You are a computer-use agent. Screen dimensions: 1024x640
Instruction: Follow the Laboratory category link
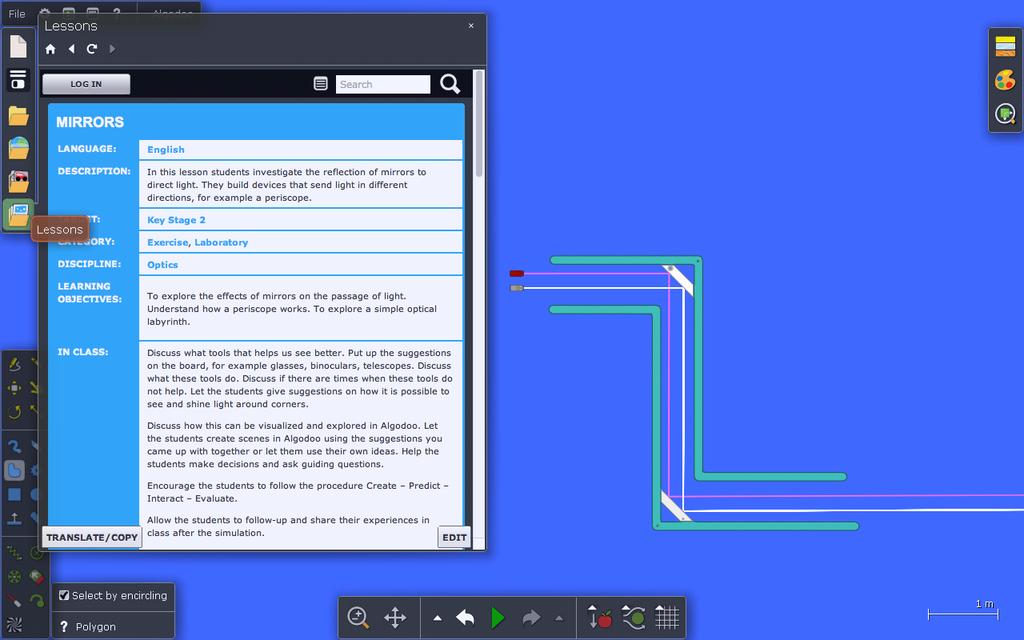221,242
